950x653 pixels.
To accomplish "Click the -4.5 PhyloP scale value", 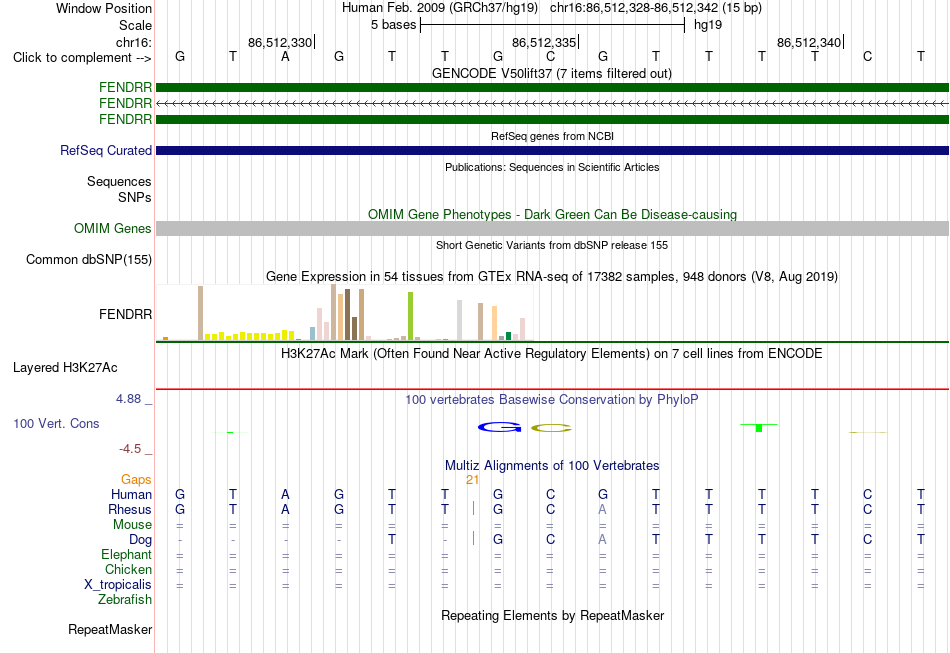I will [x=130, y=449].
